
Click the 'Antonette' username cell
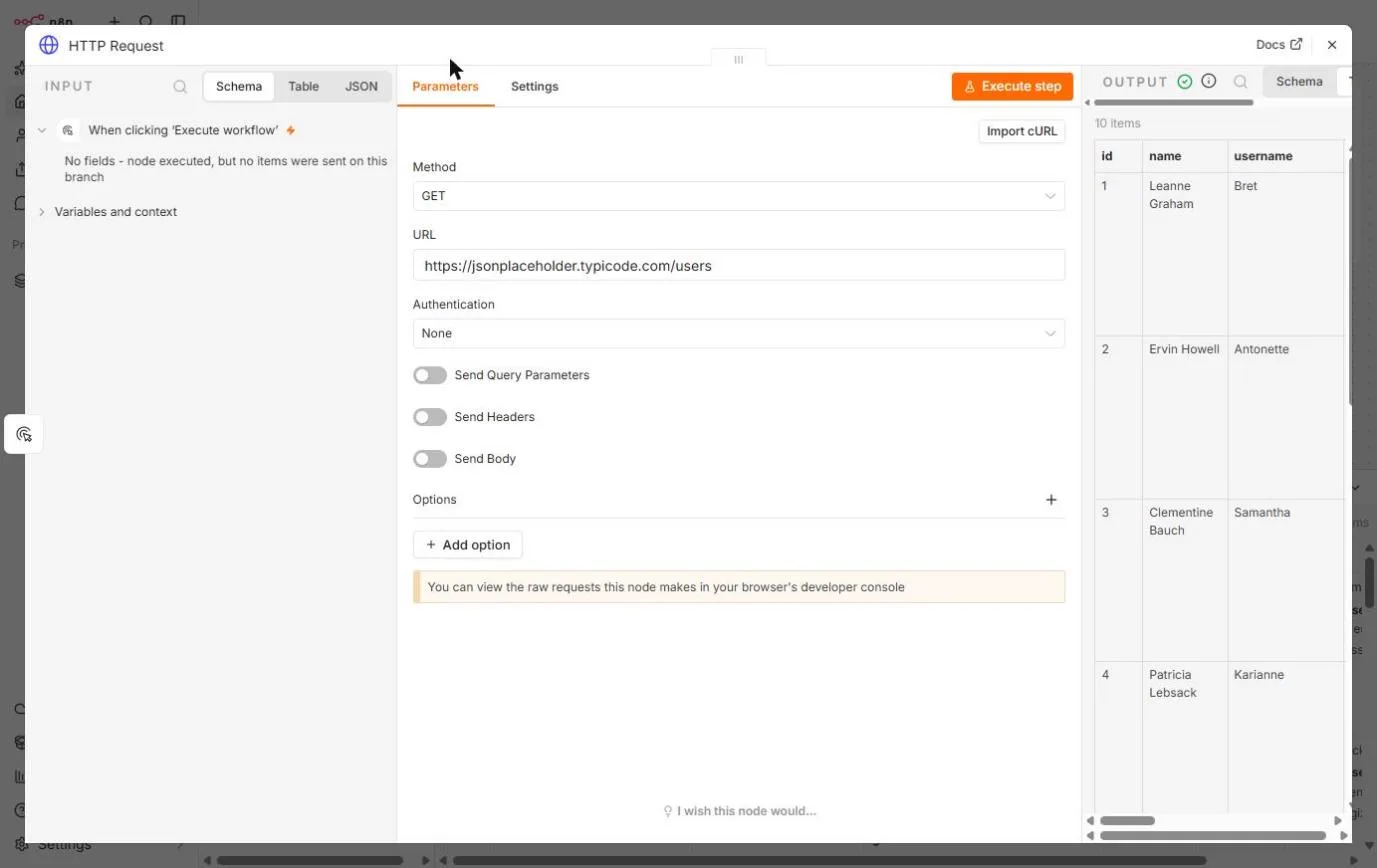(1286, 418)
